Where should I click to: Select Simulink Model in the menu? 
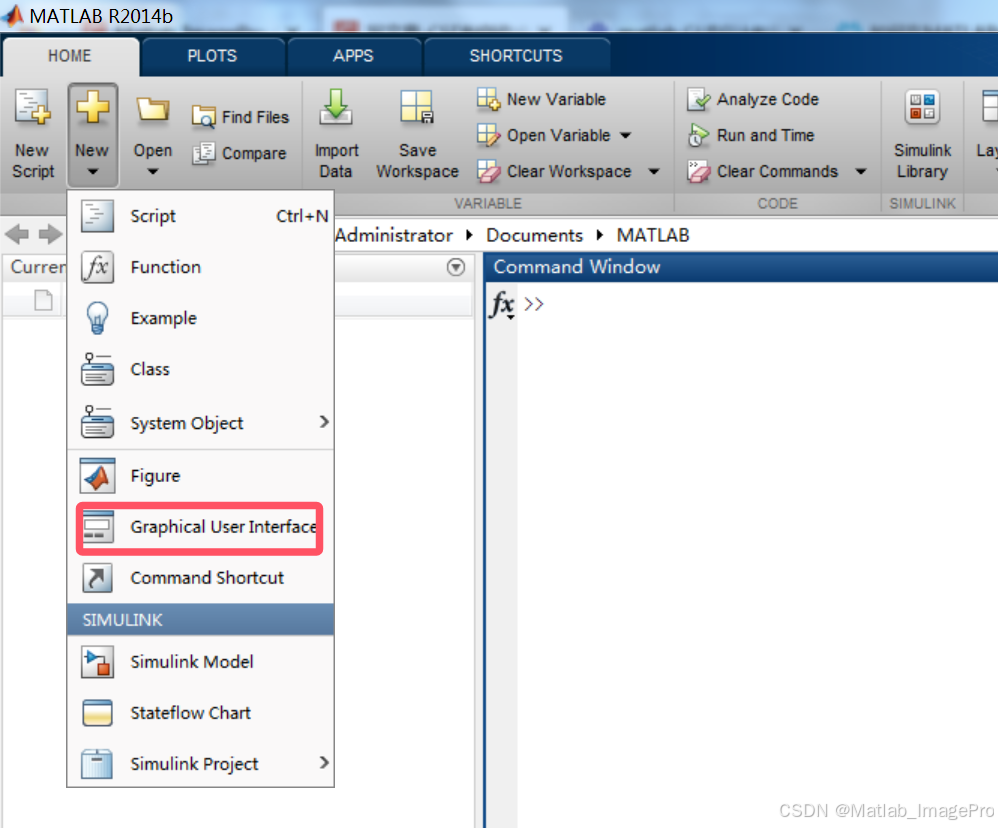200,662
